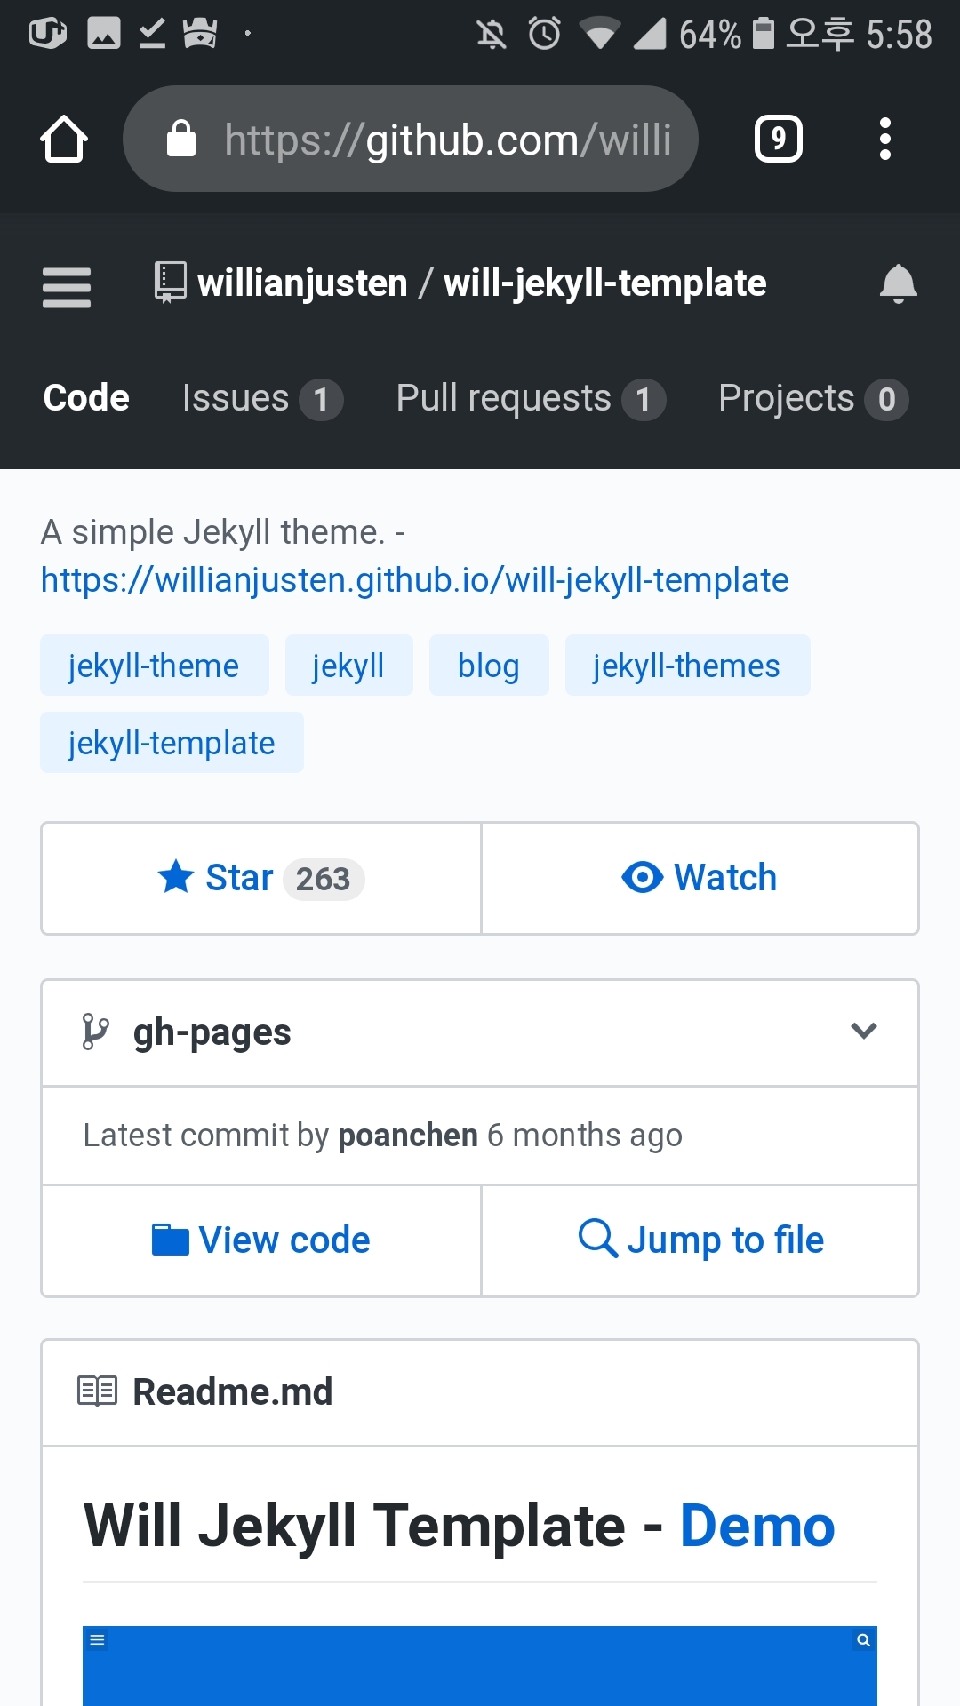Open the browser three-dot overflow menu
Image resolution: width=960 pixels, height=1706 pixels.
885,139
